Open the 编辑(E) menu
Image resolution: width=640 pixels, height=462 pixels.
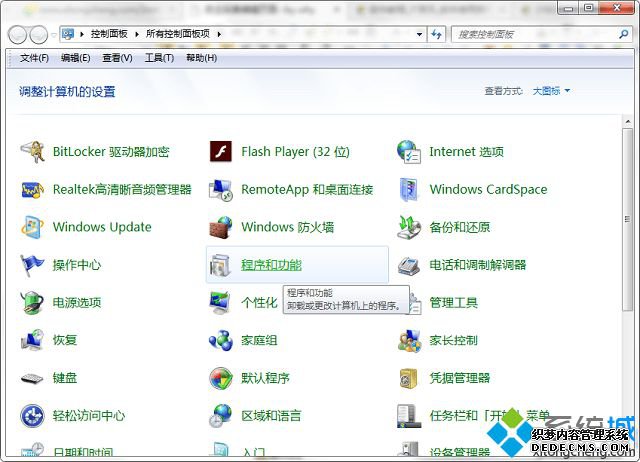click(x=76, y=58)
